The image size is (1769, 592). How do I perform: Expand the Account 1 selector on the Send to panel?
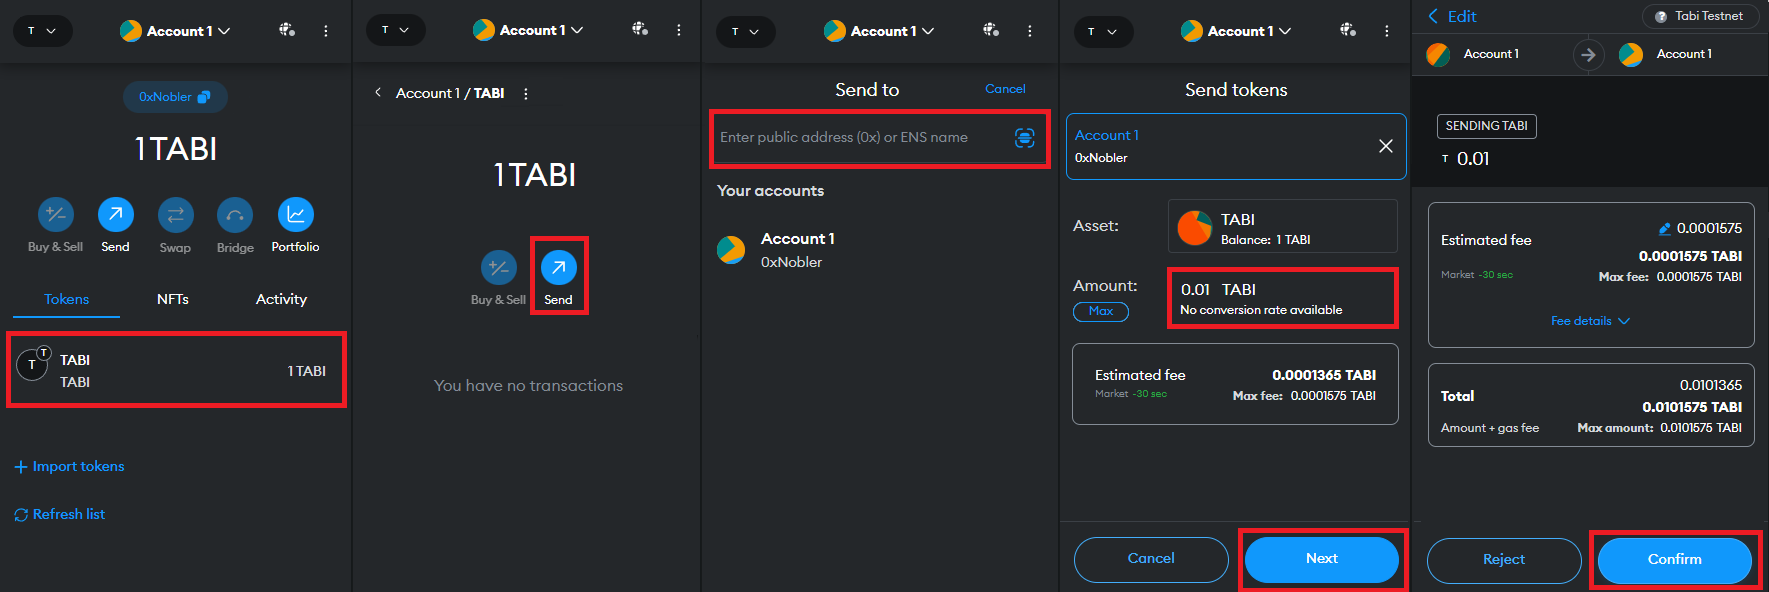click(879, 31)
